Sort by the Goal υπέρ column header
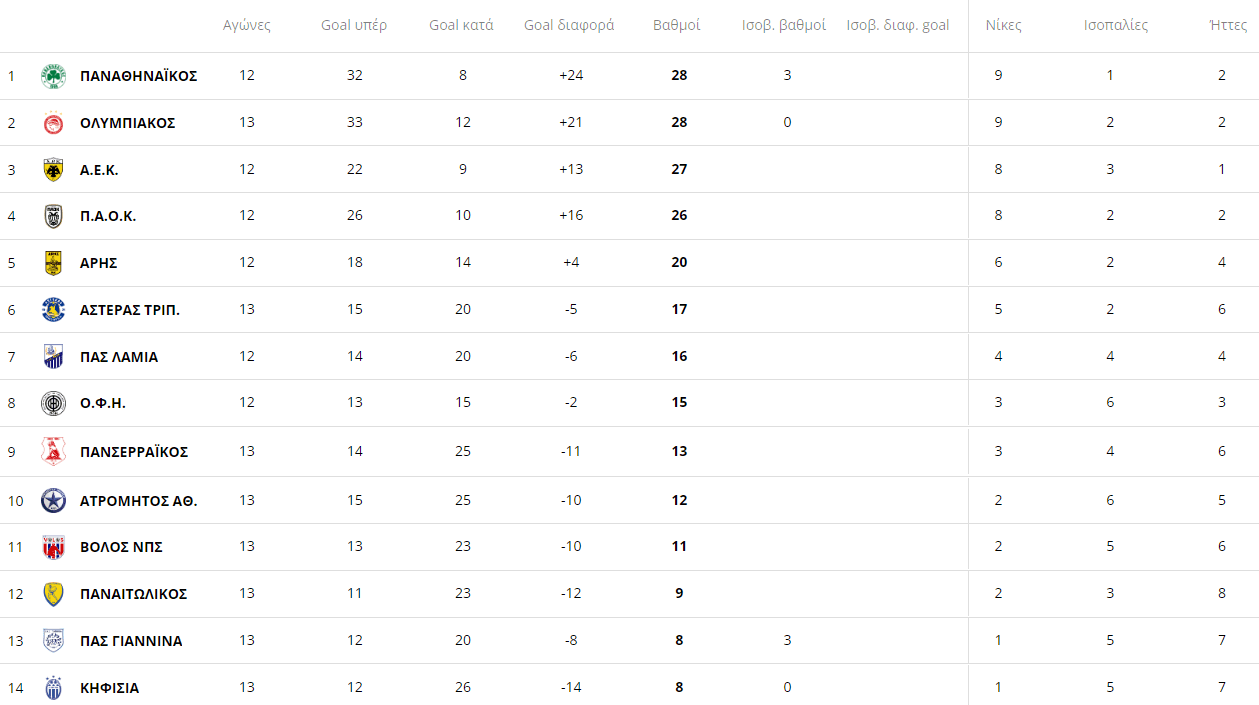 354,25
